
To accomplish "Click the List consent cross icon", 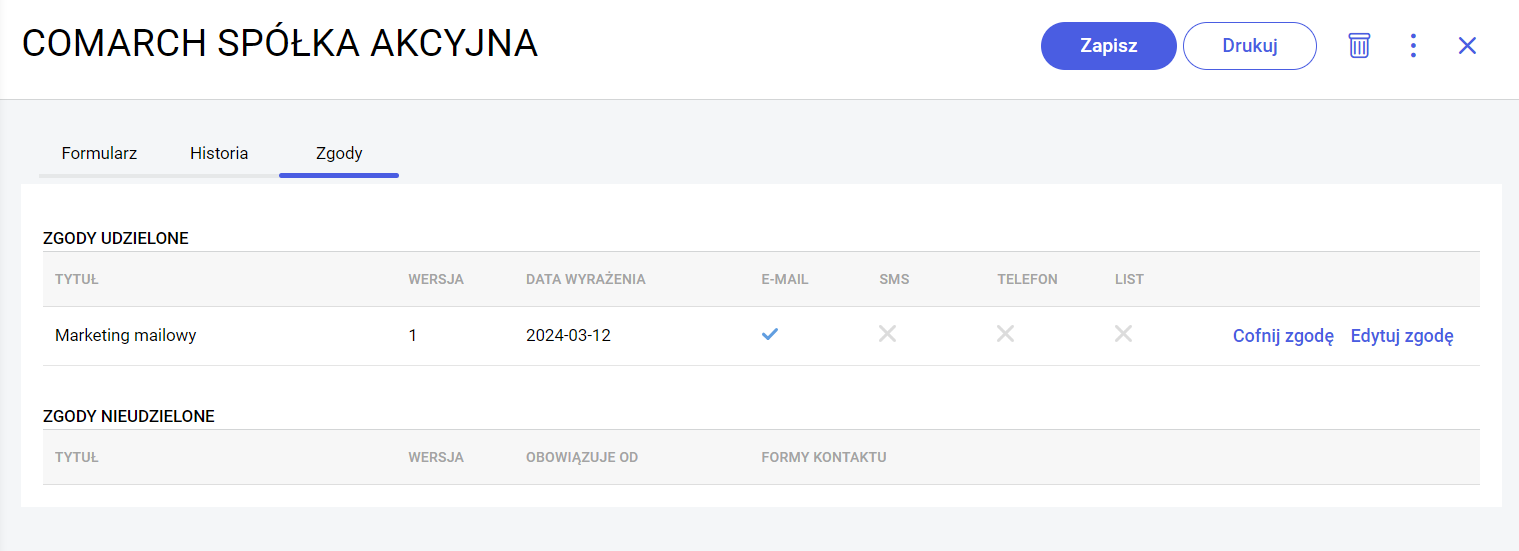I will click(1123, 334).
